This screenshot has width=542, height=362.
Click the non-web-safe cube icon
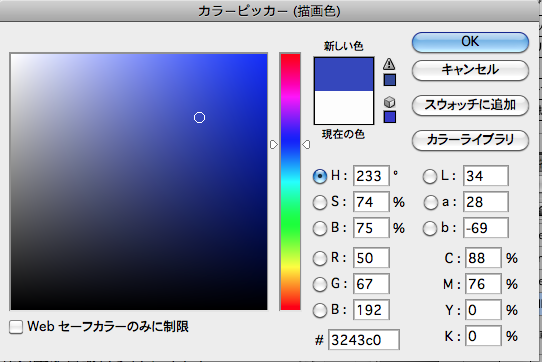(390, 102)
